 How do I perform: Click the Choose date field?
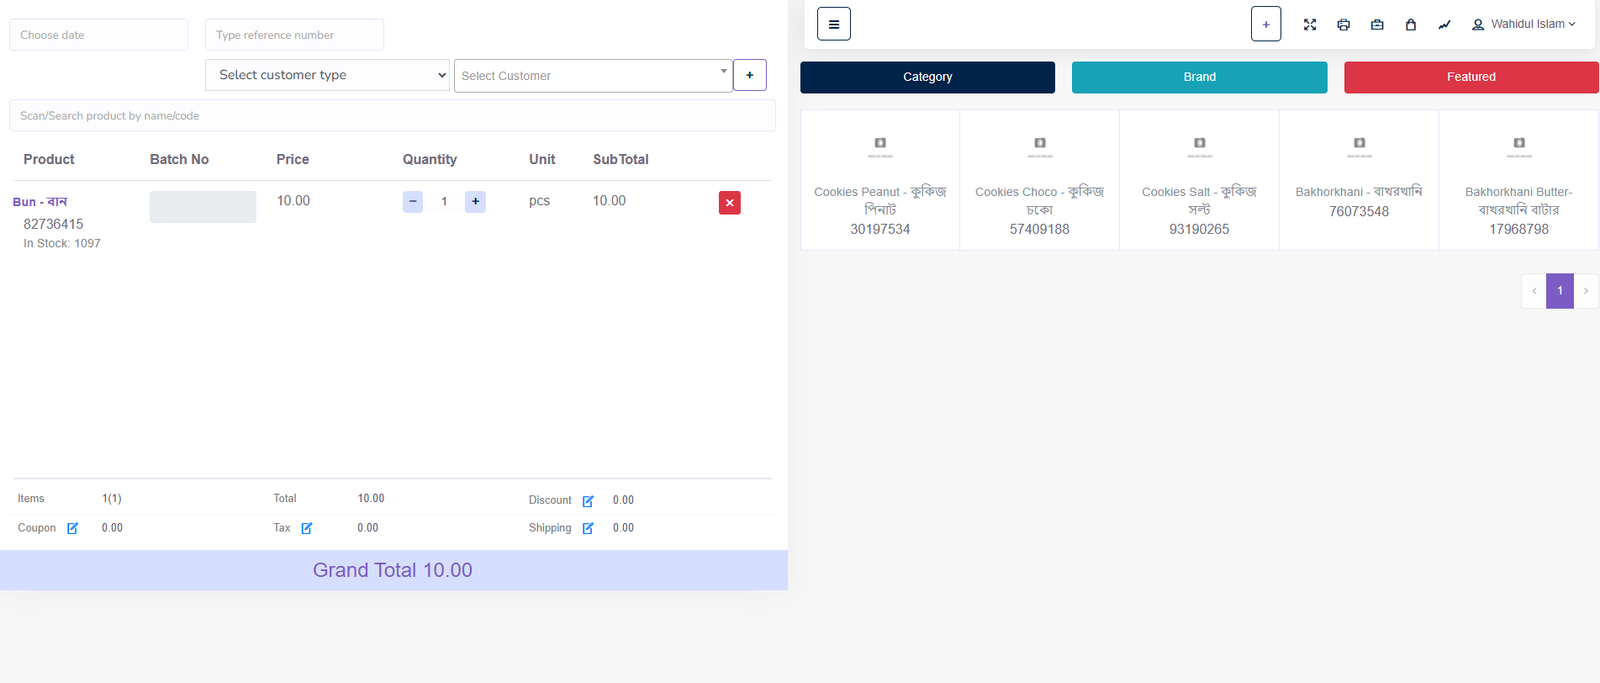click(x=99, y=35)
